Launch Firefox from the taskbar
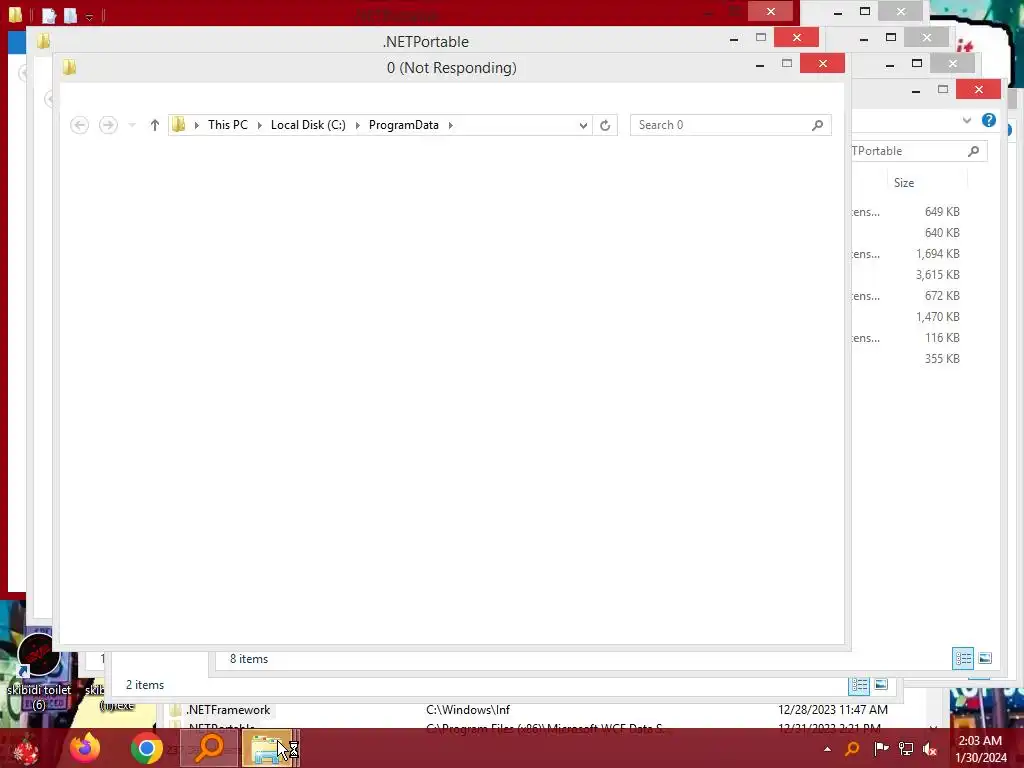The width and height of the screenshot is (1024, 768). [85, 748]
